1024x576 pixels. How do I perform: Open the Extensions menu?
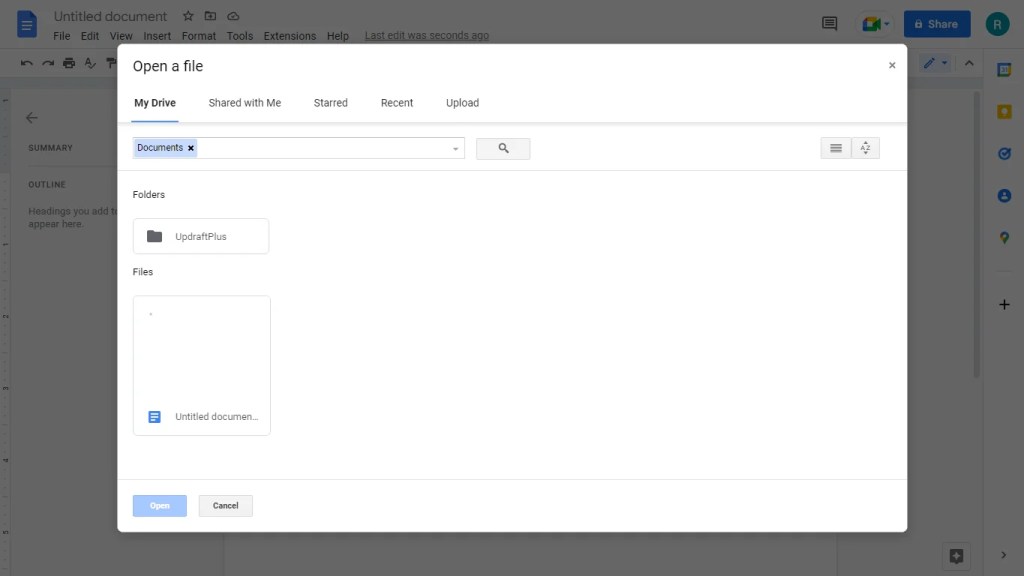click(x=289, y=36)
